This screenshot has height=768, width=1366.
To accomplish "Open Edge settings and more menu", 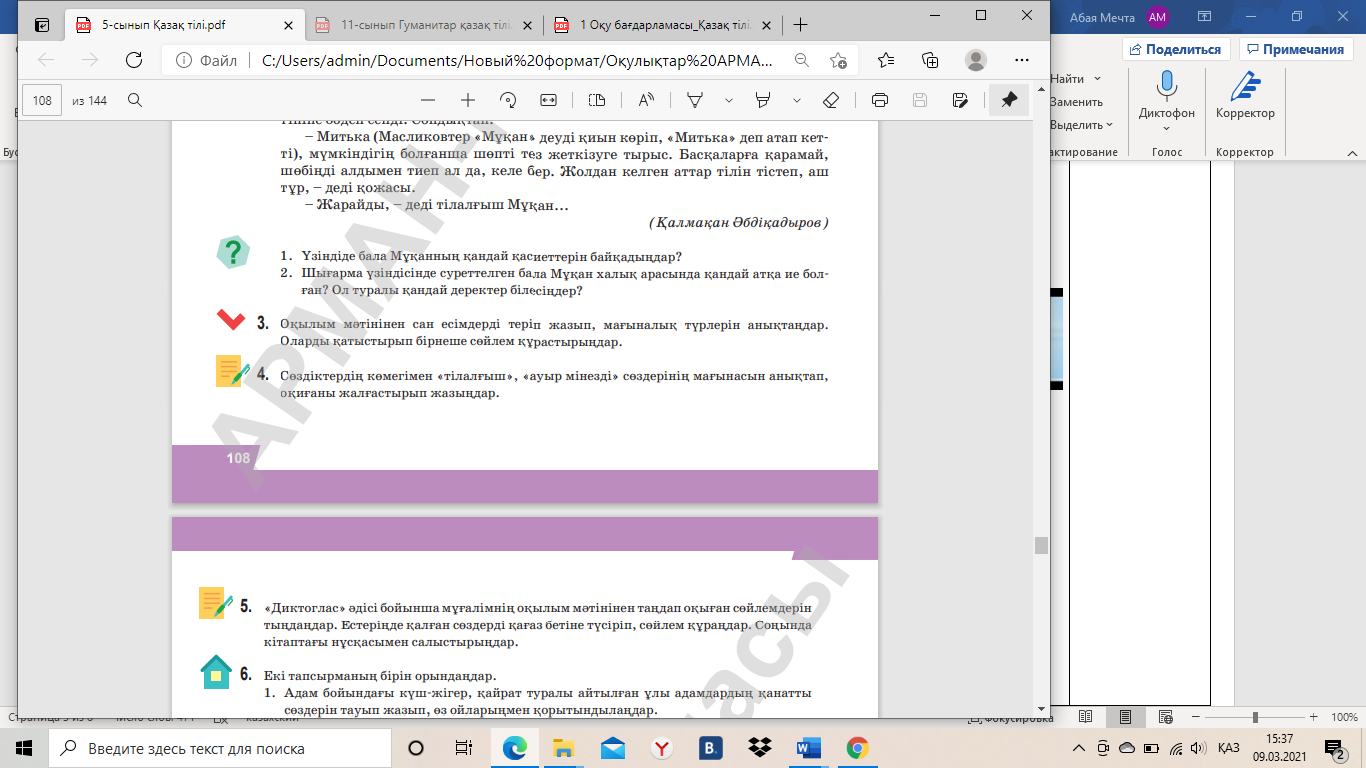I will point(1021,60).
